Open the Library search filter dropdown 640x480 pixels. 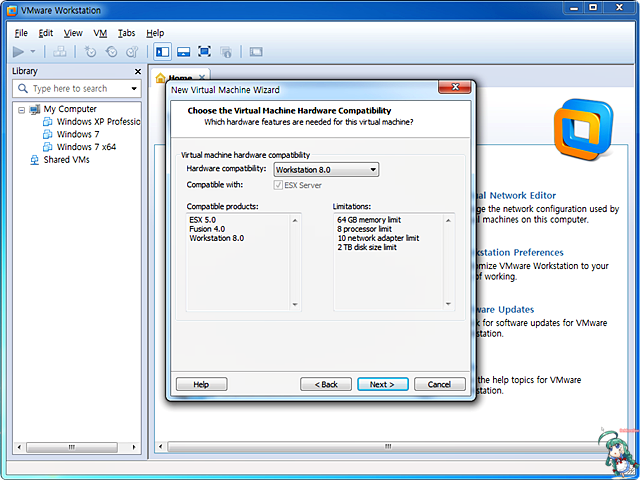click(134, 89)
